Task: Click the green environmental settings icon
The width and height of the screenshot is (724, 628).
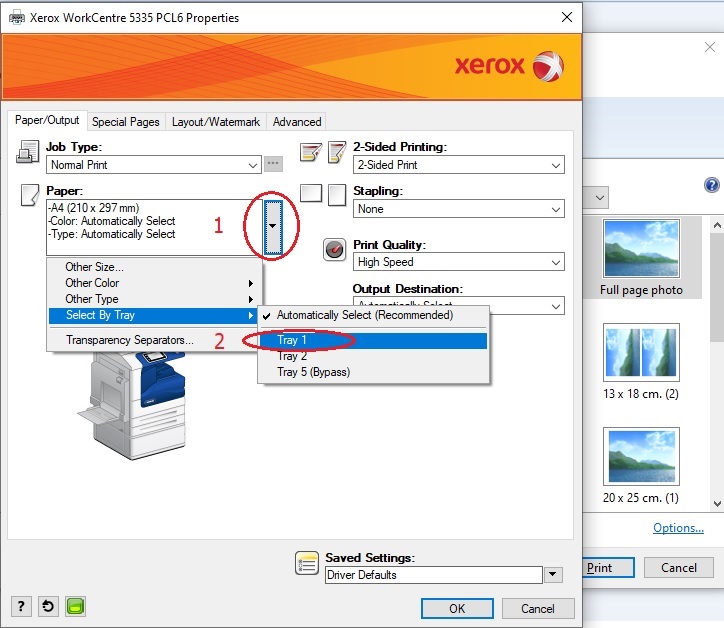Action: point(75,606)
